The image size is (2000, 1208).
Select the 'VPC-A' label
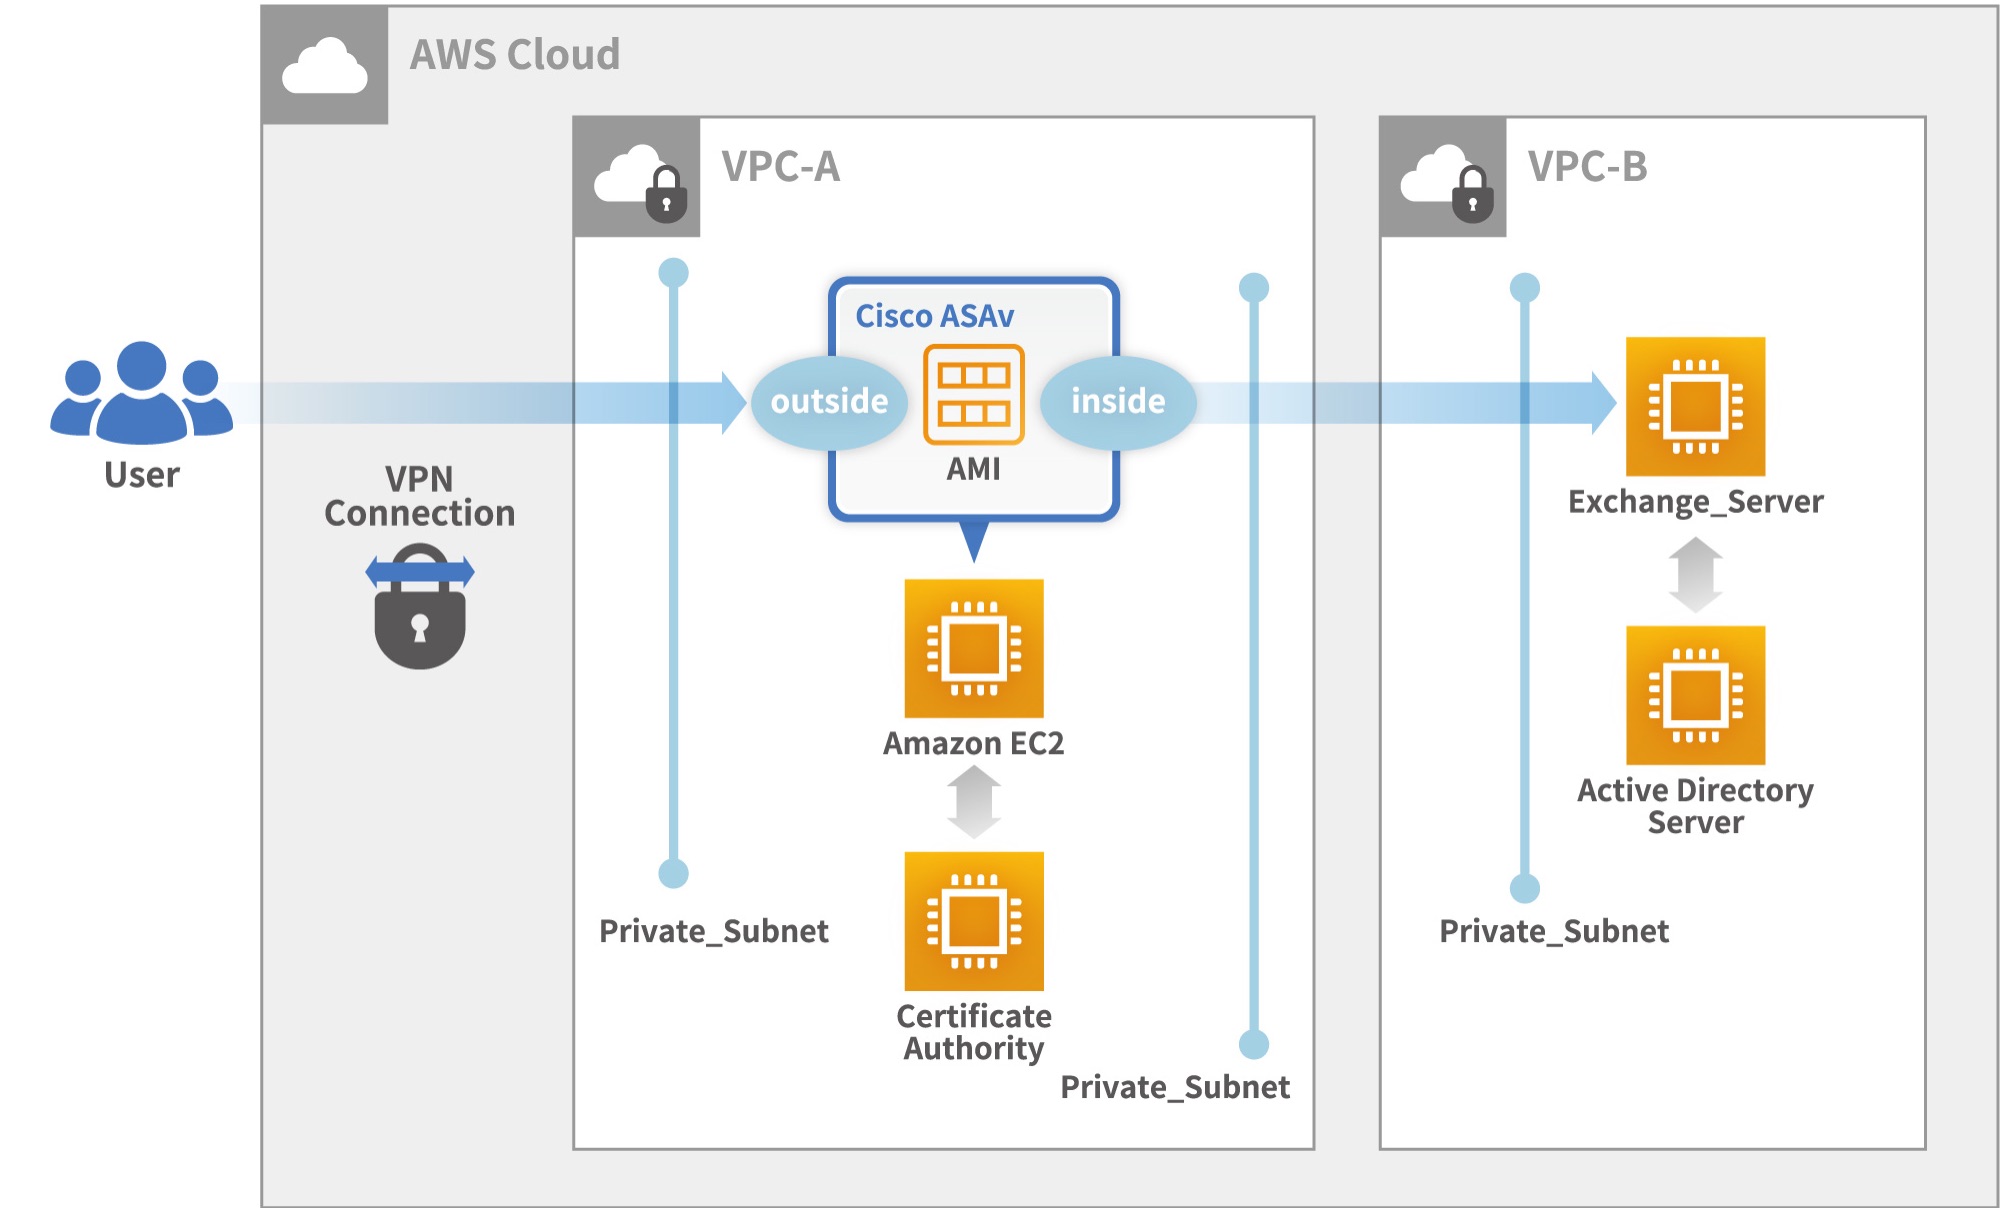tap(781, 167)
